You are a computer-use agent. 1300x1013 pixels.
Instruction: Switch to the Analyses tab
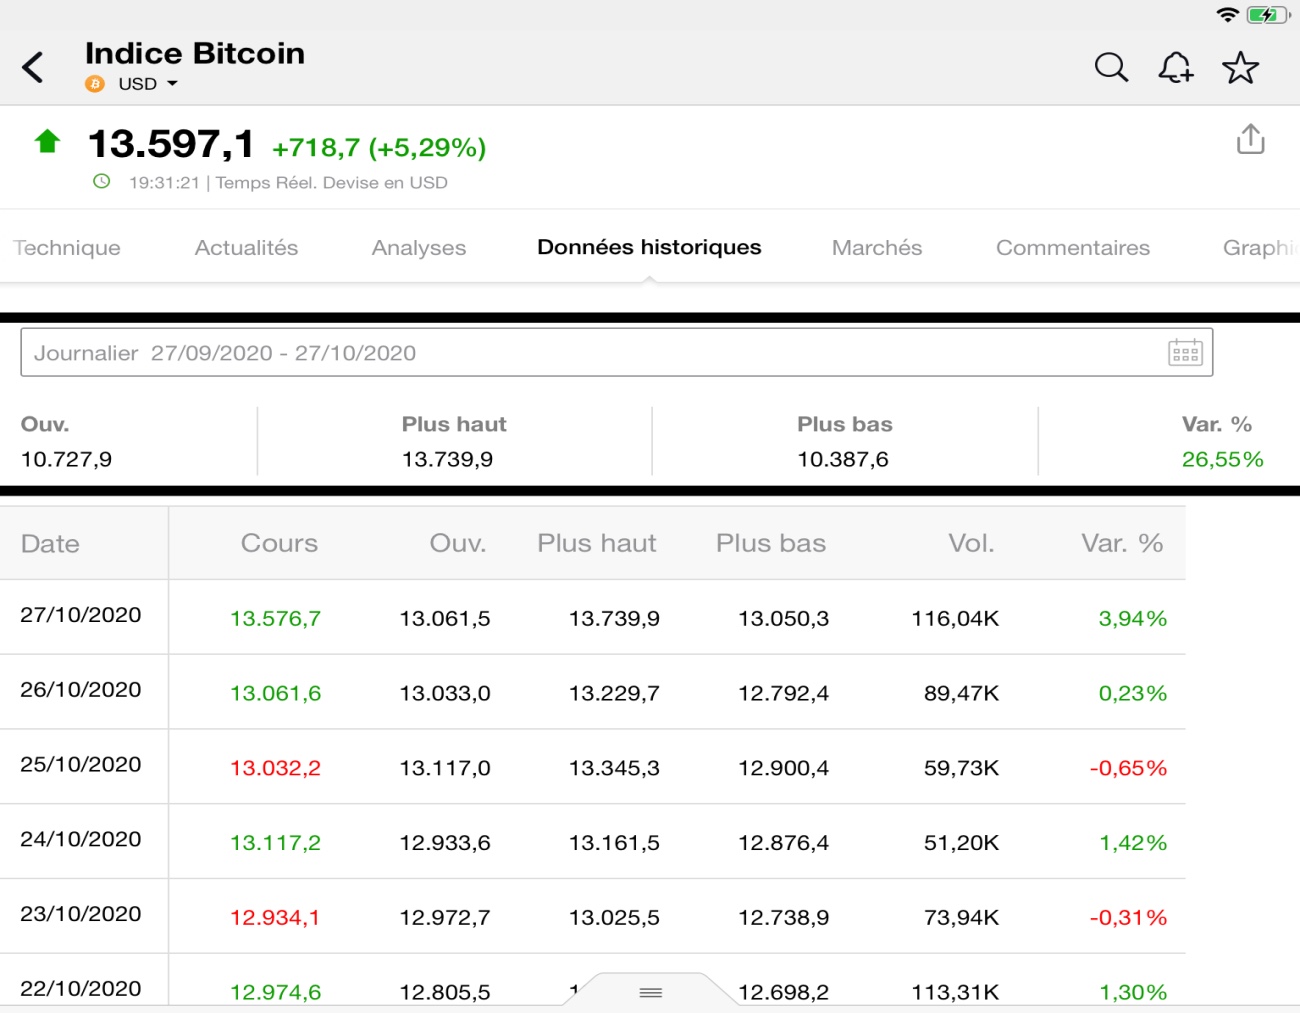(419, 248)
